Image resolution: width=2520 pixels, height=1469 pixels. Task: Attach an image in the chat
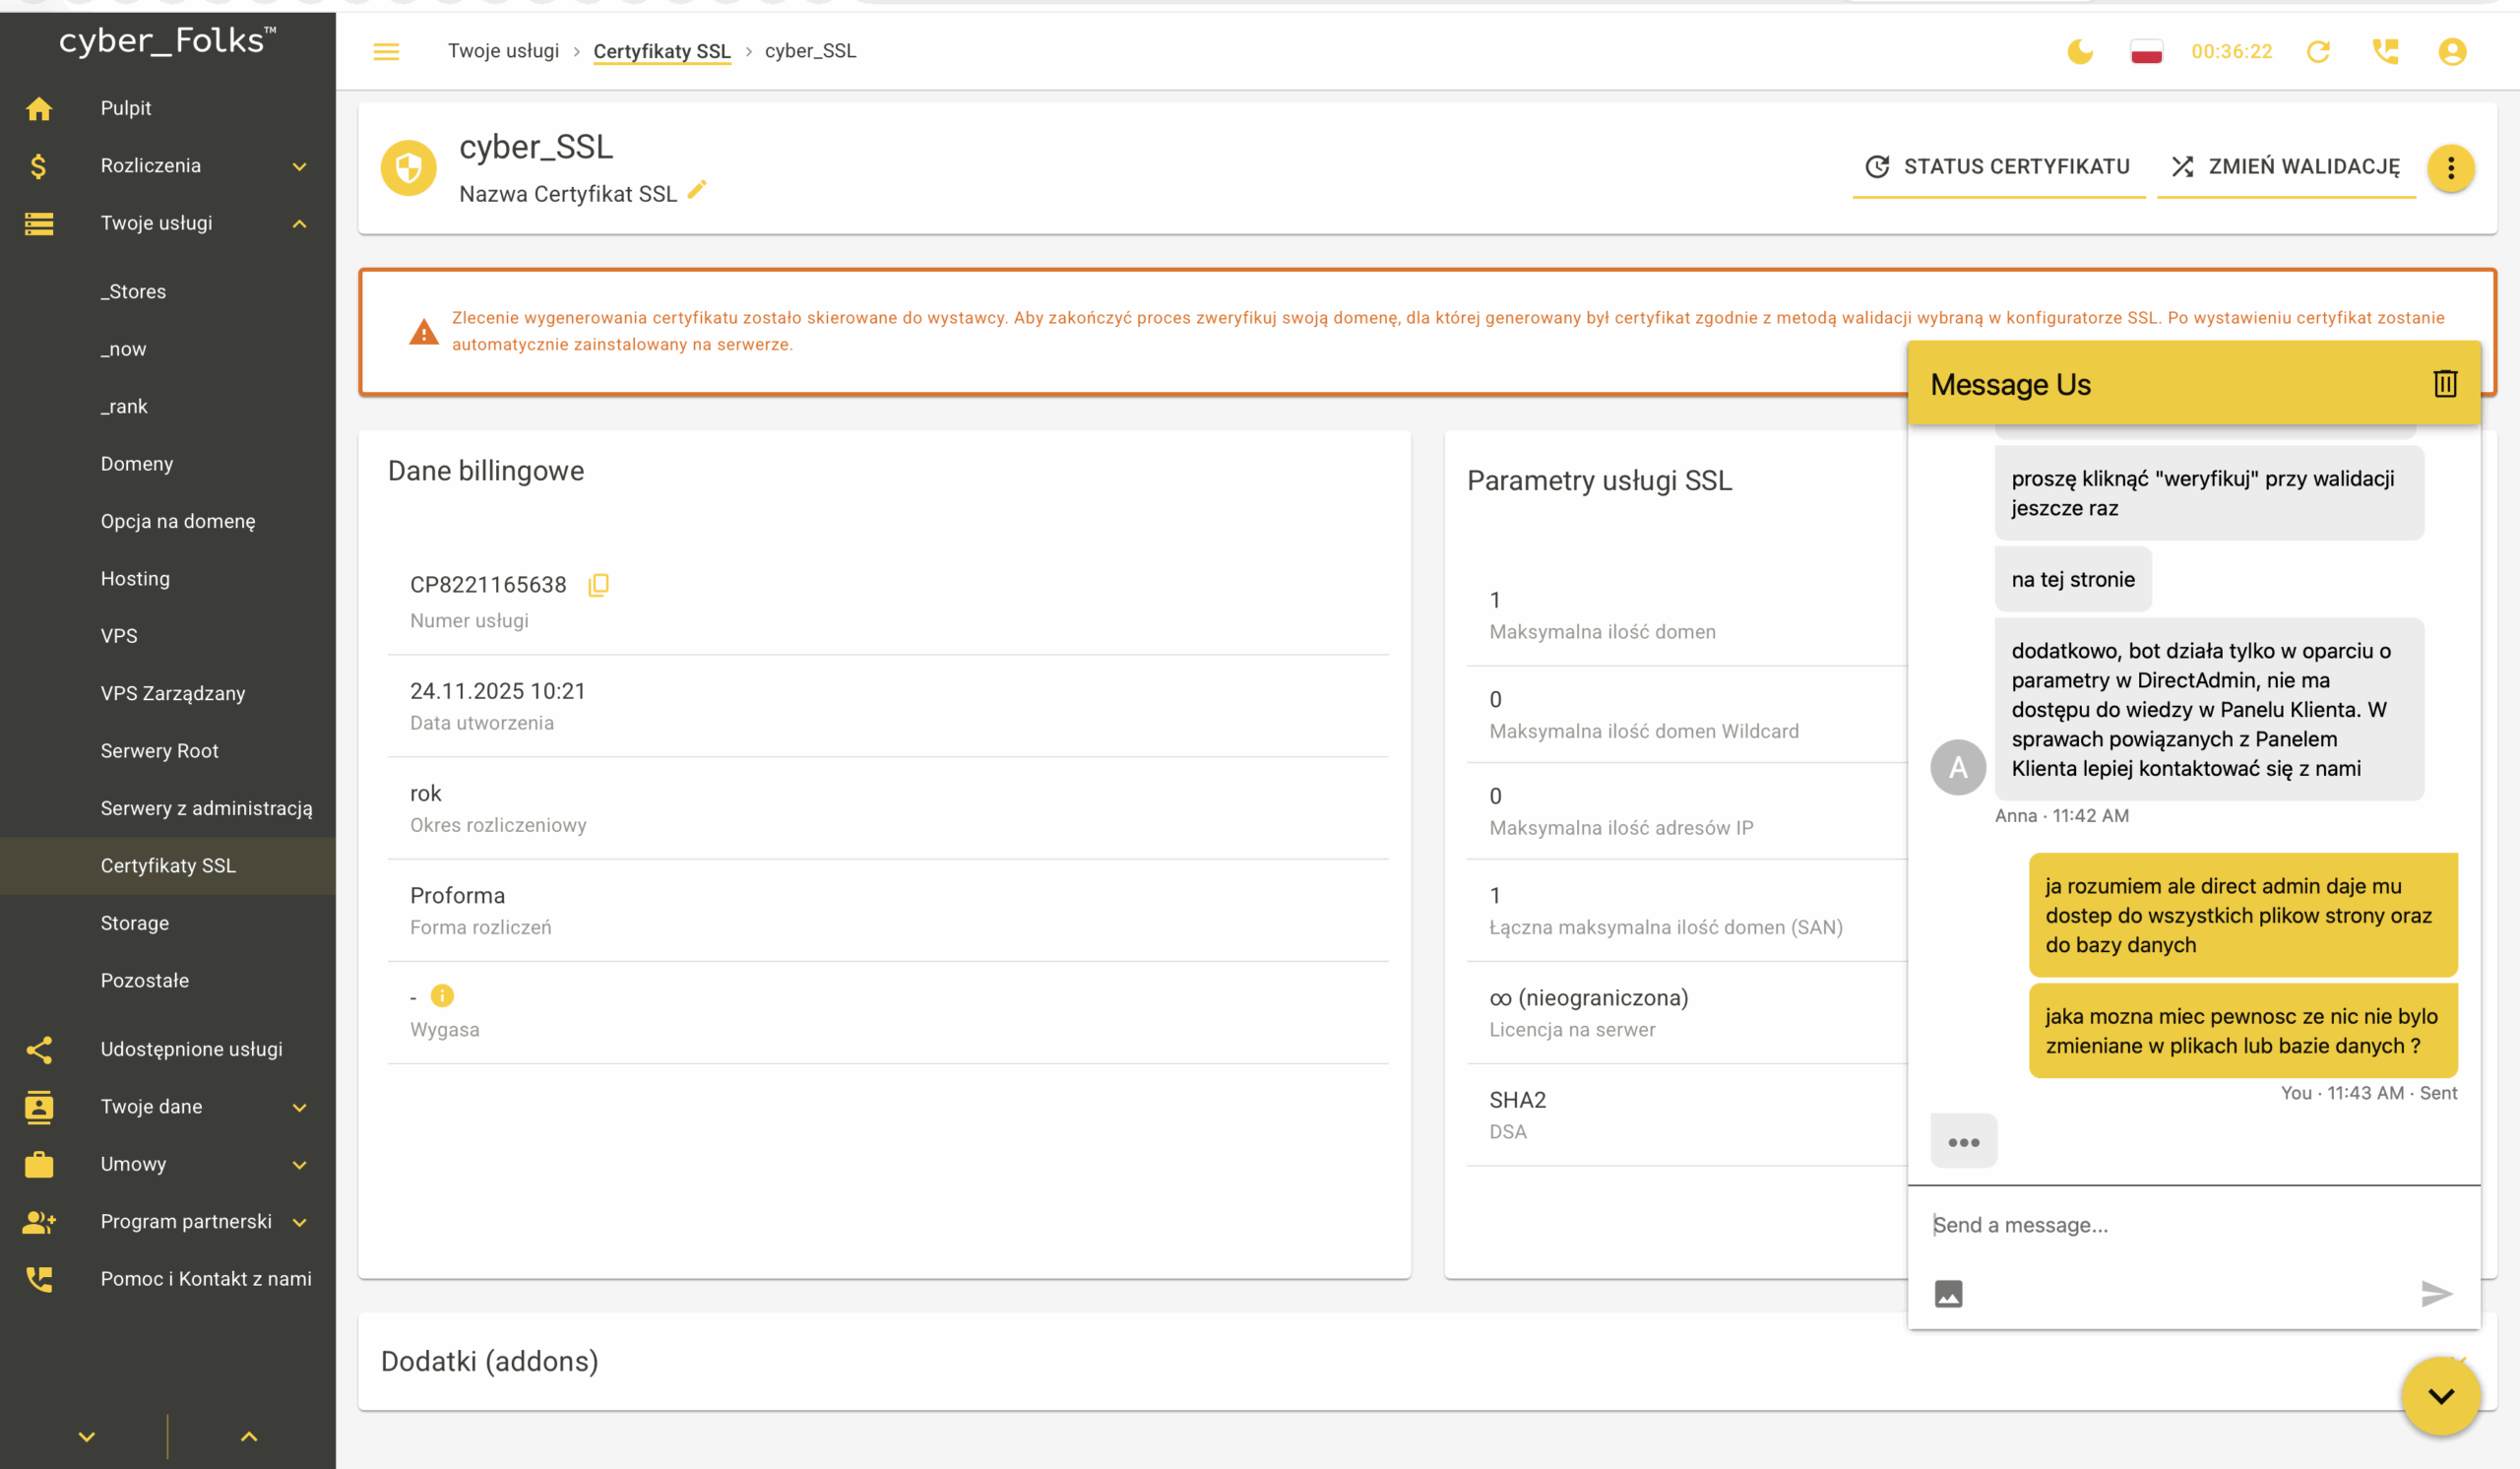click(1948, 1294)
